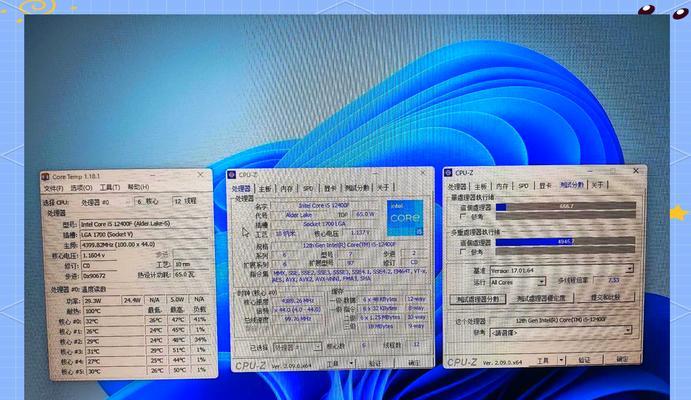Minimize the right CPU-Z benchmark window
Screen dimensions: 691x400
590,171
